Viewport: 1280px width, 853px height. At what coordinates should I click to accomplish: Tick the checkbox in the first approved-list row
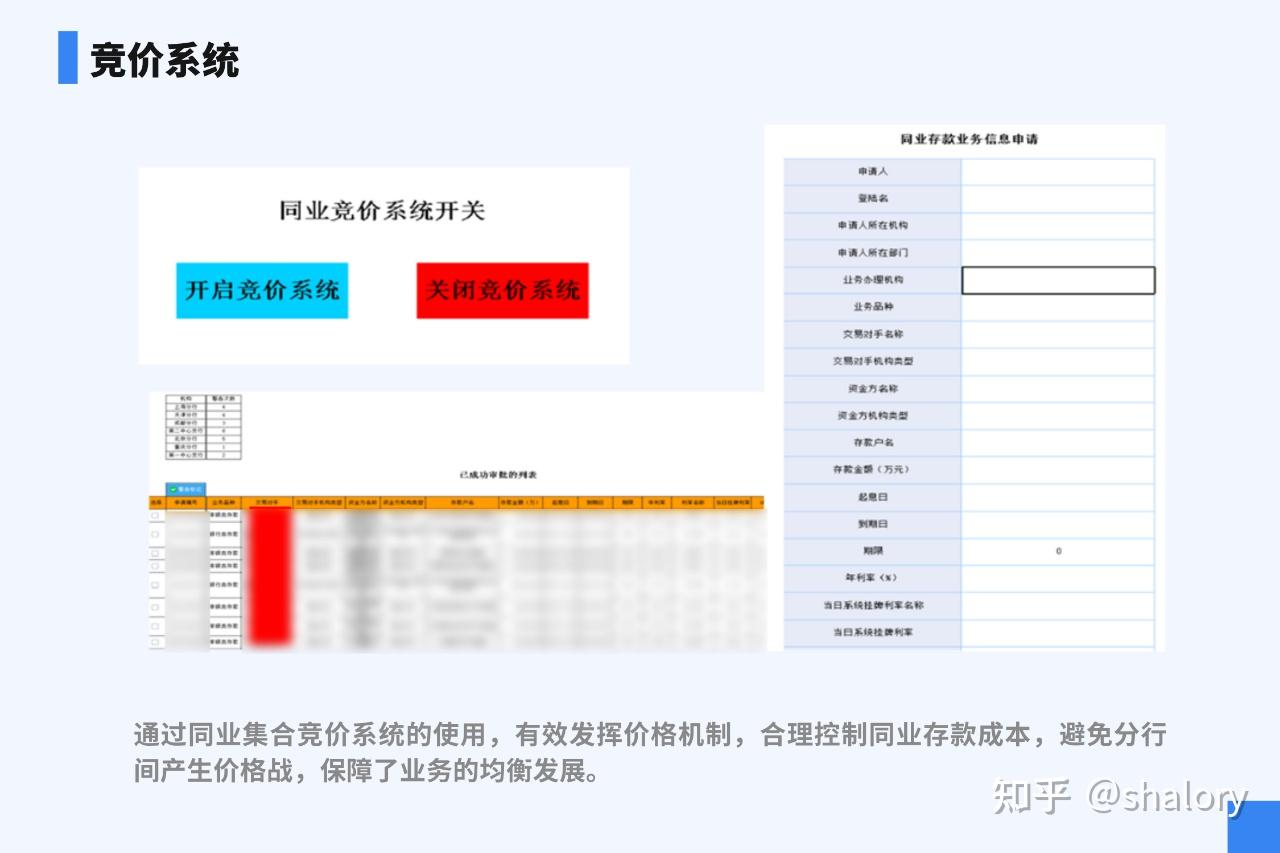155,515
